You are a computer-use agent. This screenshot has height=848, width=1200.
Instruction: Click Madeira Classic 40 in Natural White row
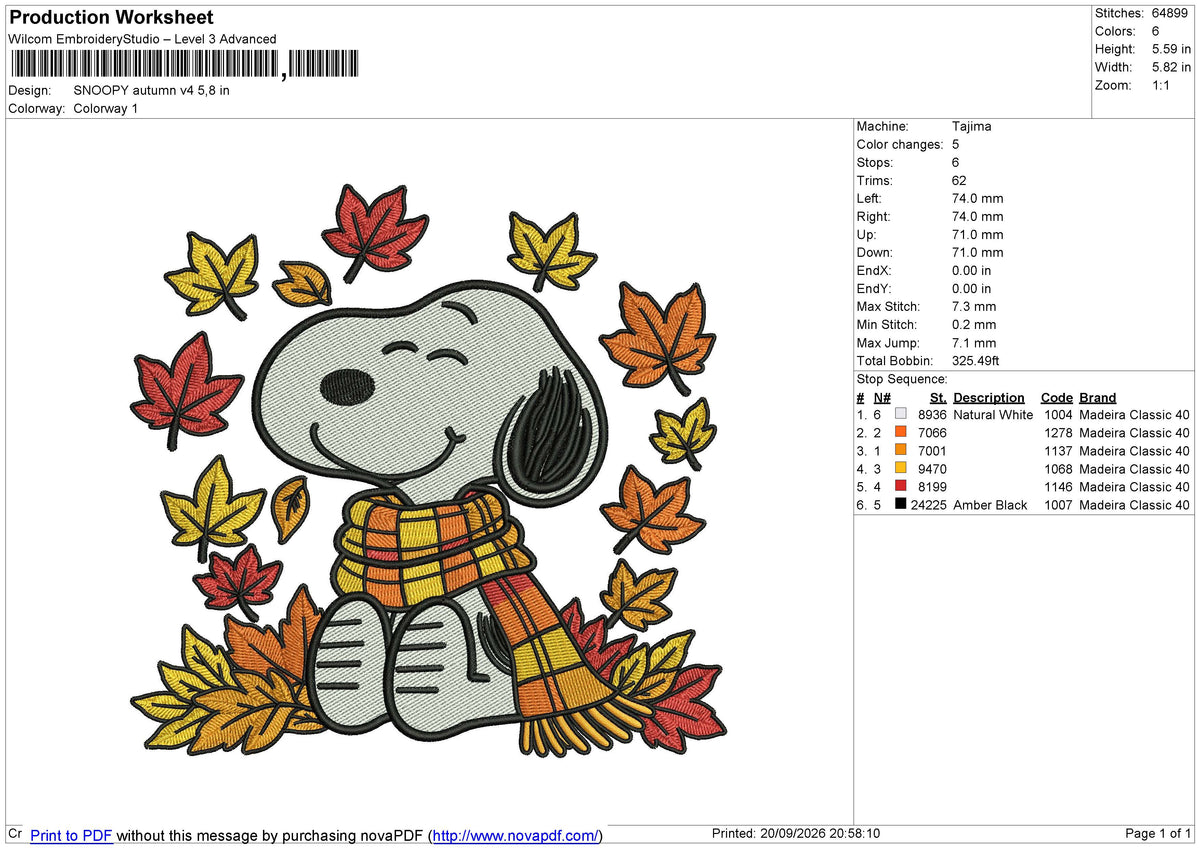point(1135,414)
